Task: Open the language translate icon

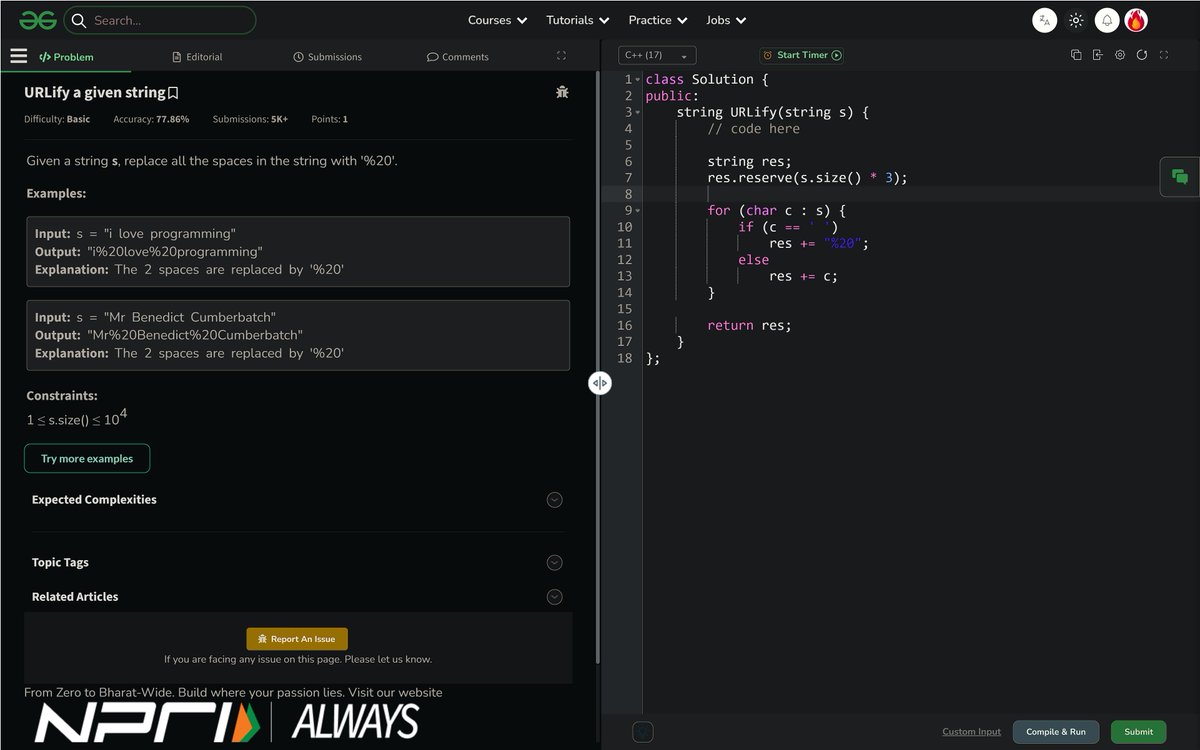Action: coord(1044,20)
